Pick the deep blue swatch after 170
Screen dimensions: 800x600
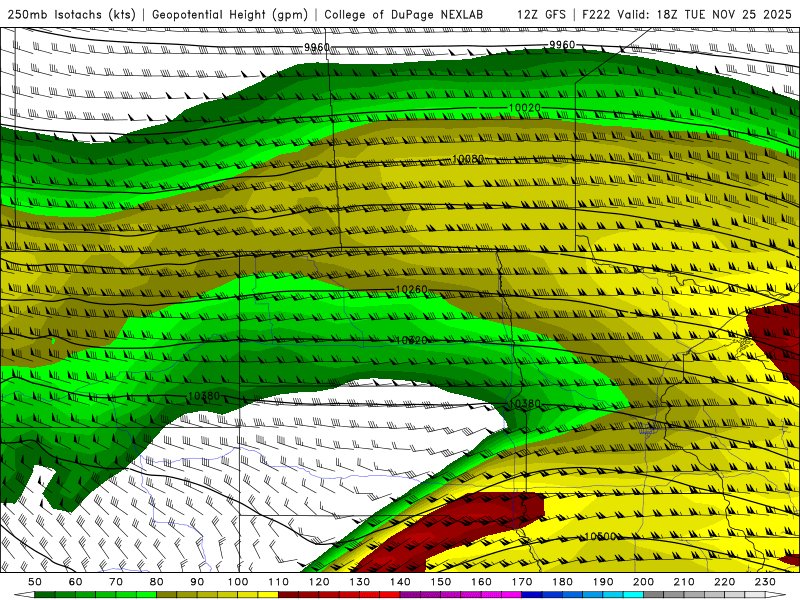532,595
